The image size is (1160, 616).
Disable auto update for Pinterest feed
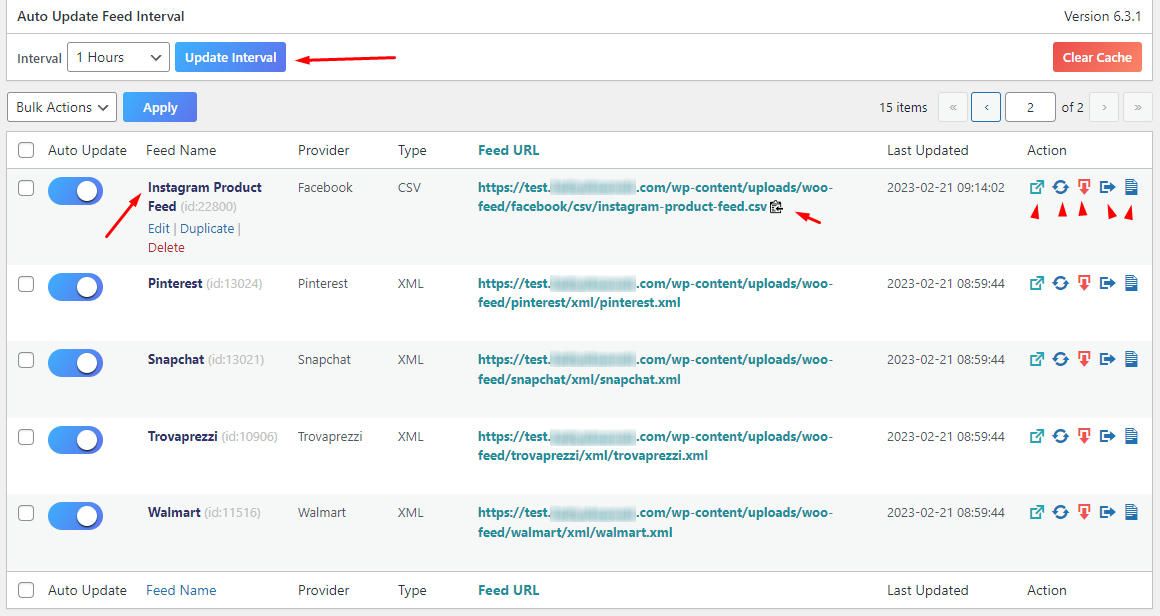pyautogui.click(x=75, y=286)
